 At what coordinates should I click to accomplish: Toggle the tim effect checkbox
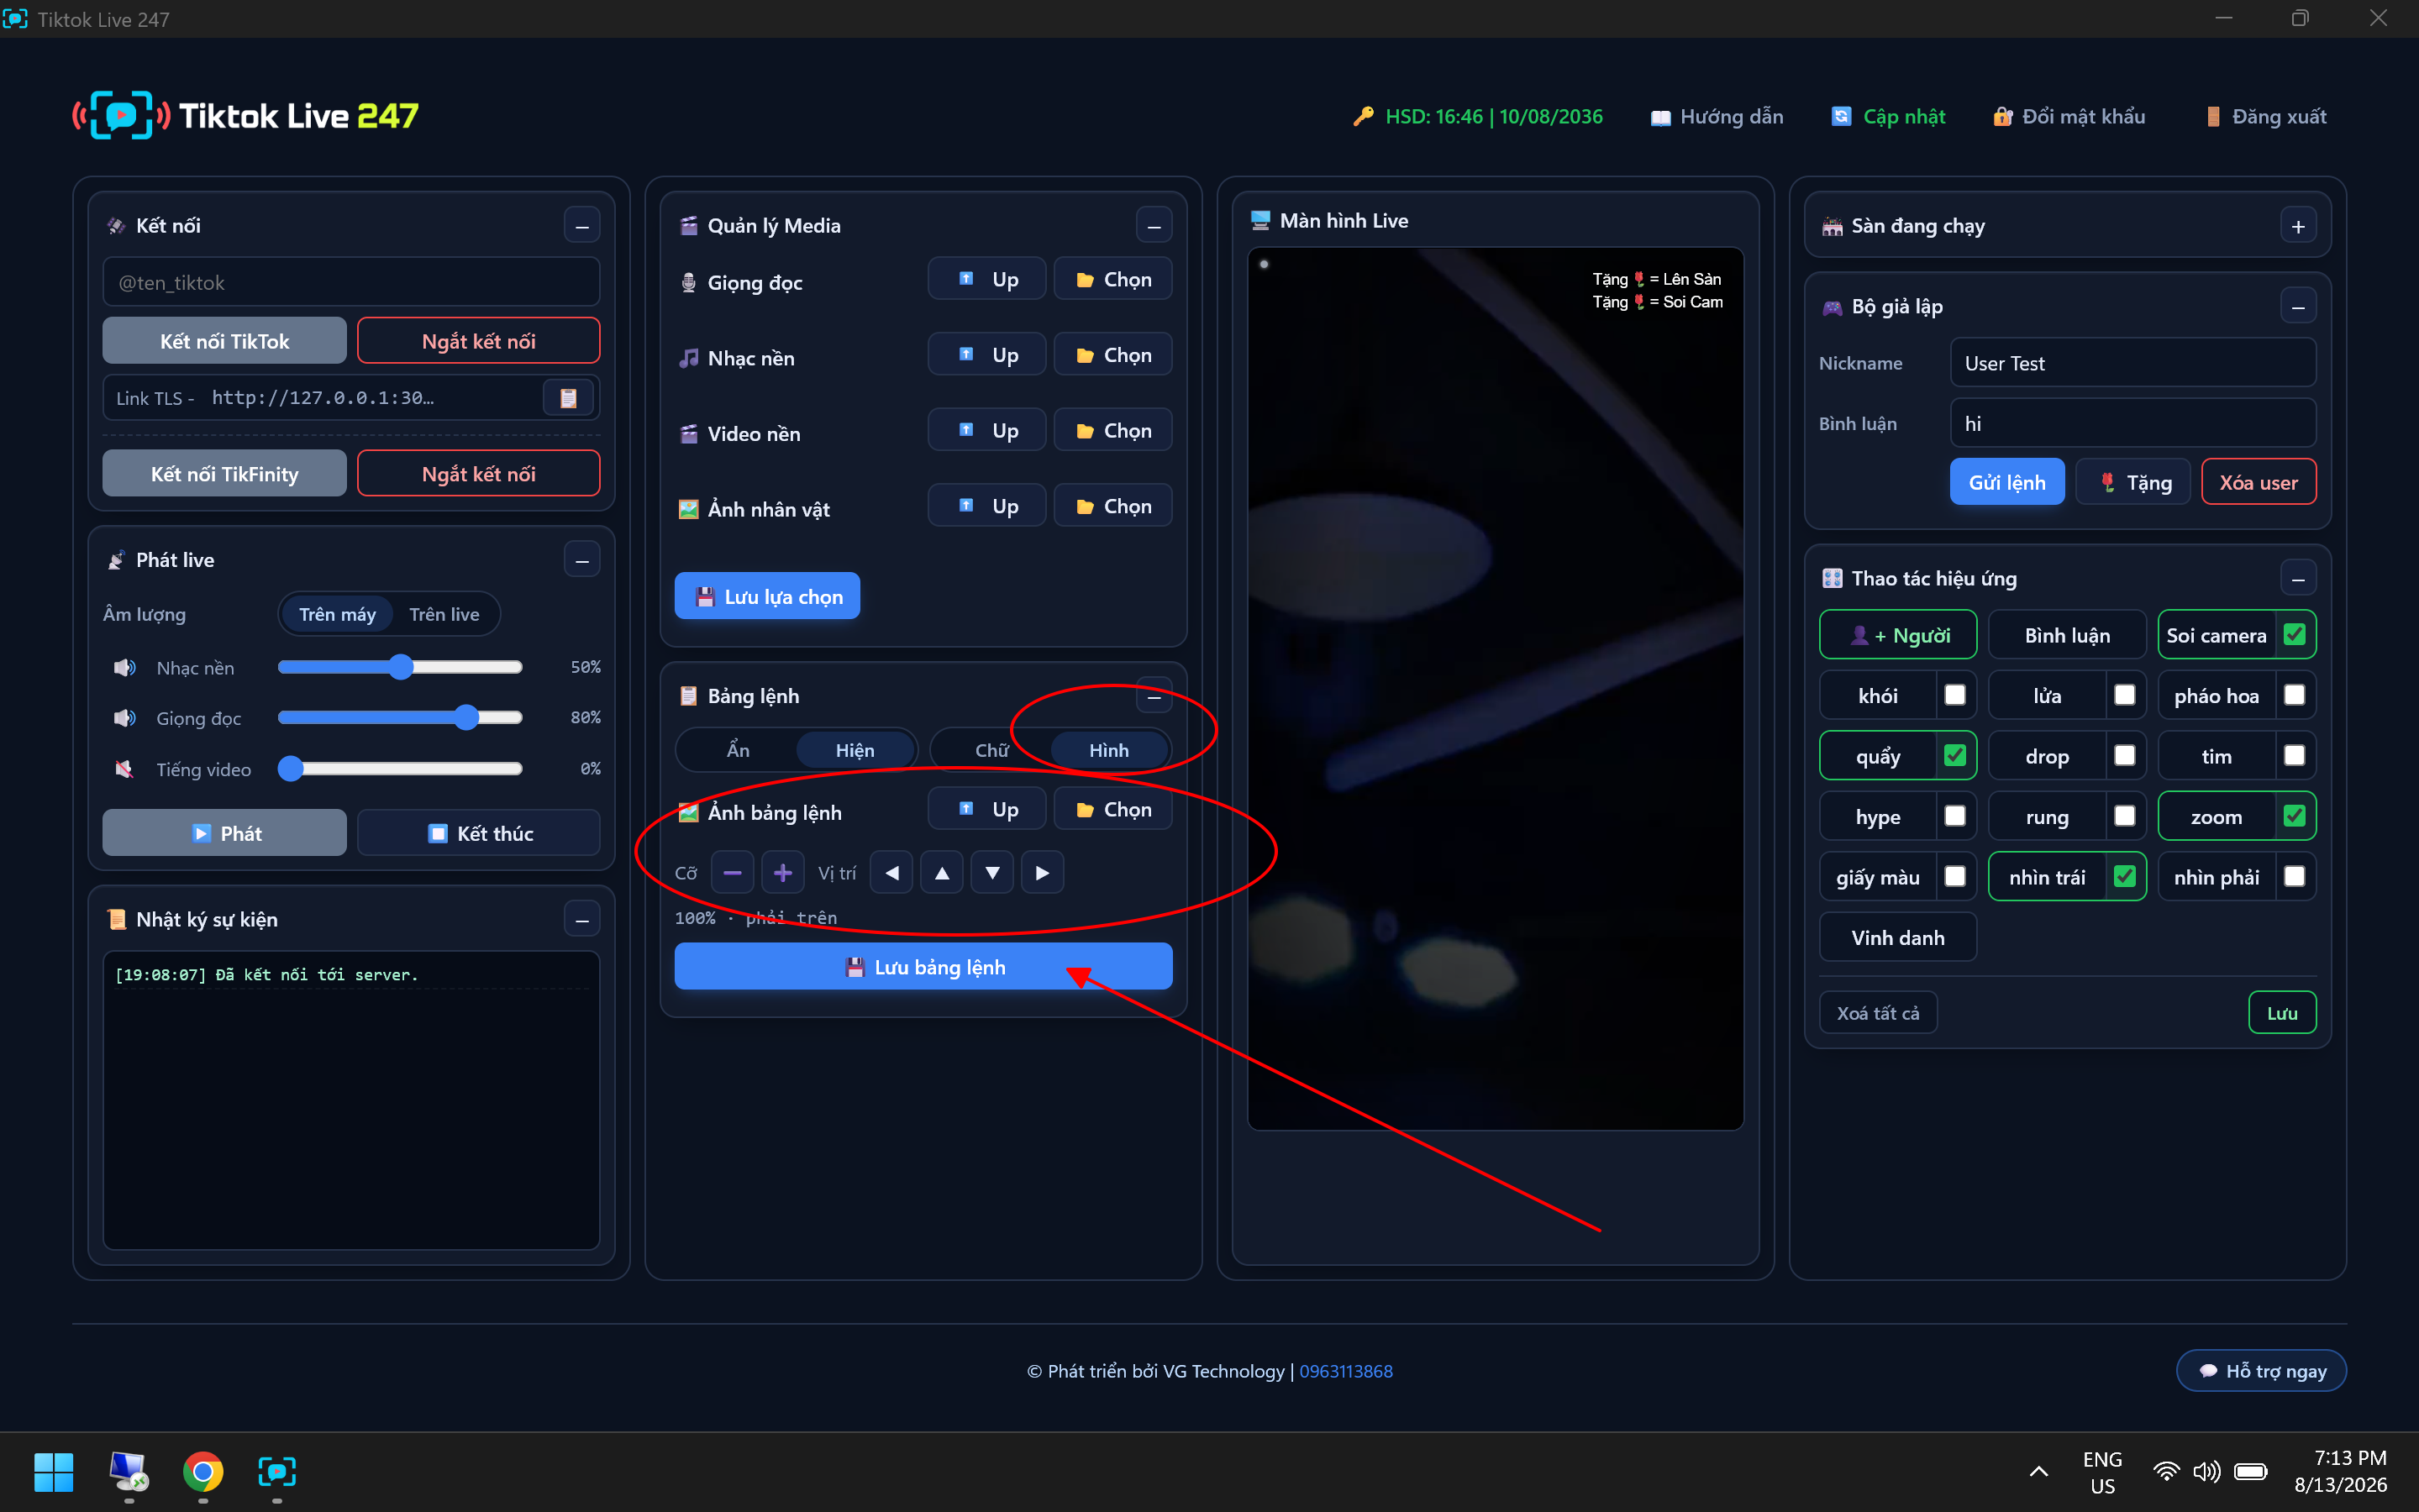pyautogui.click(x=2295, y=756)
